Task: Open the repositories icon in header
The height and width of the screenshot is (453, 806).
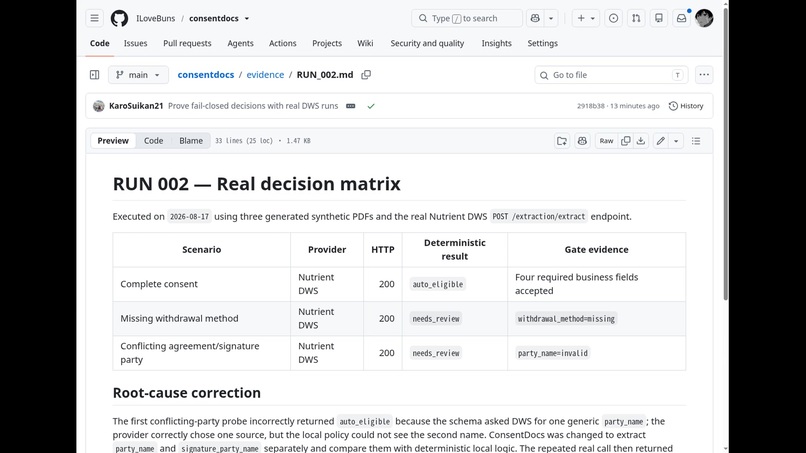Action: 658,19
